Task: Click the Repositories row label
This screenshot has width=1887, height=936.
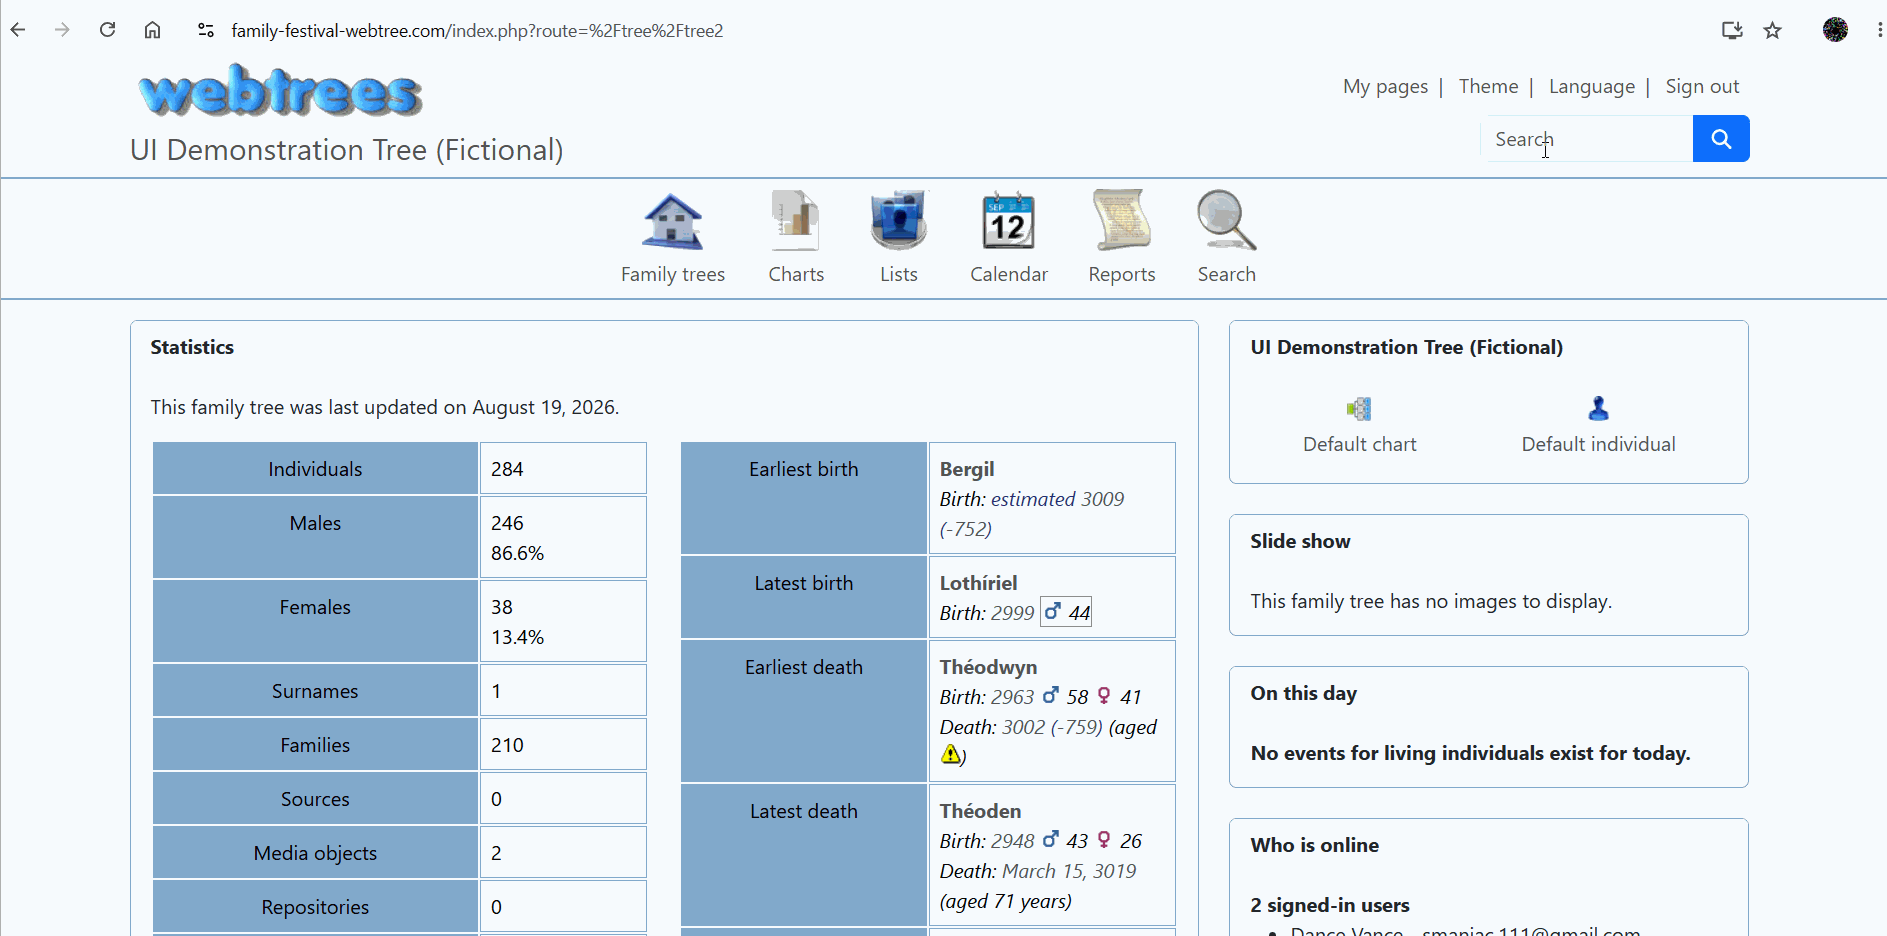Action: point(315,907)
